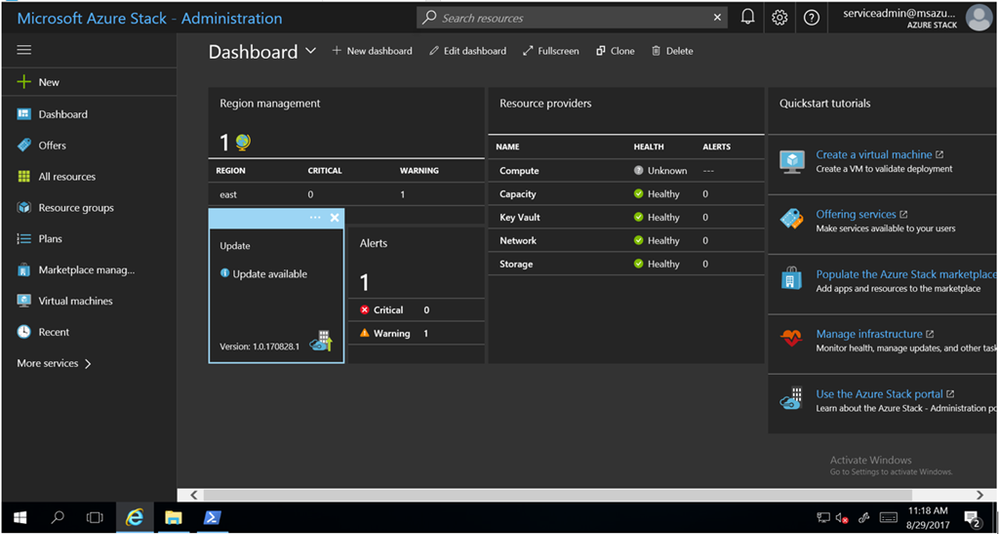The height and width of the screenshot is (534, 999).
Task: Open the Create a virtual machine link
Action: click(x=873, y=155)
